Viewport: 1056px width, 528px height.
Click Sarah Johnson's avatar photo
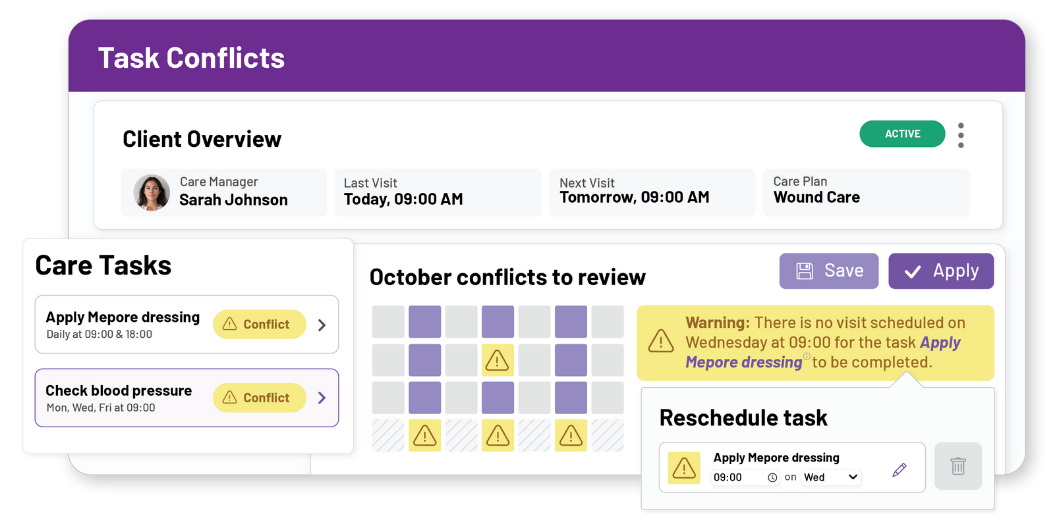(152, 192)
